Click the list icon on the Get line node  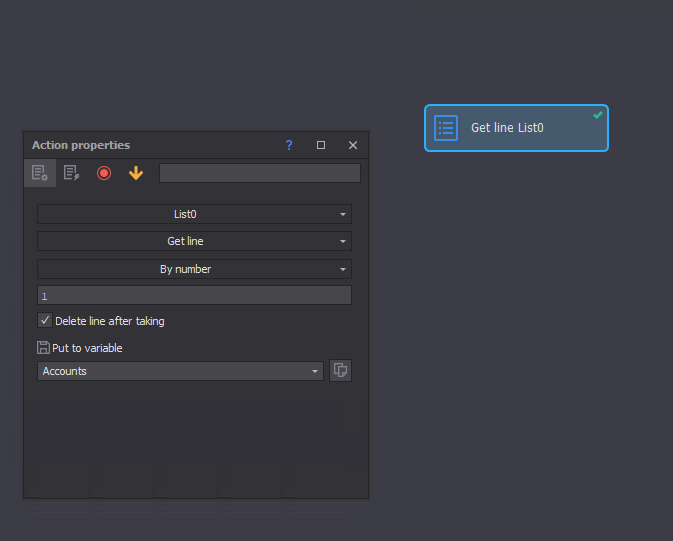(x=446, y=128)
